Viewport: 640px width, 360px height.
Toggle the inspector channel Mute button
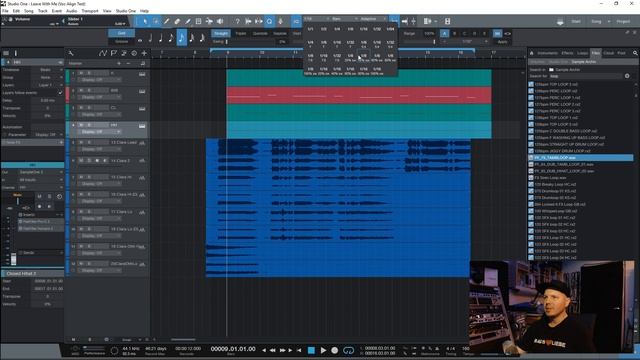tap(40, 197)
